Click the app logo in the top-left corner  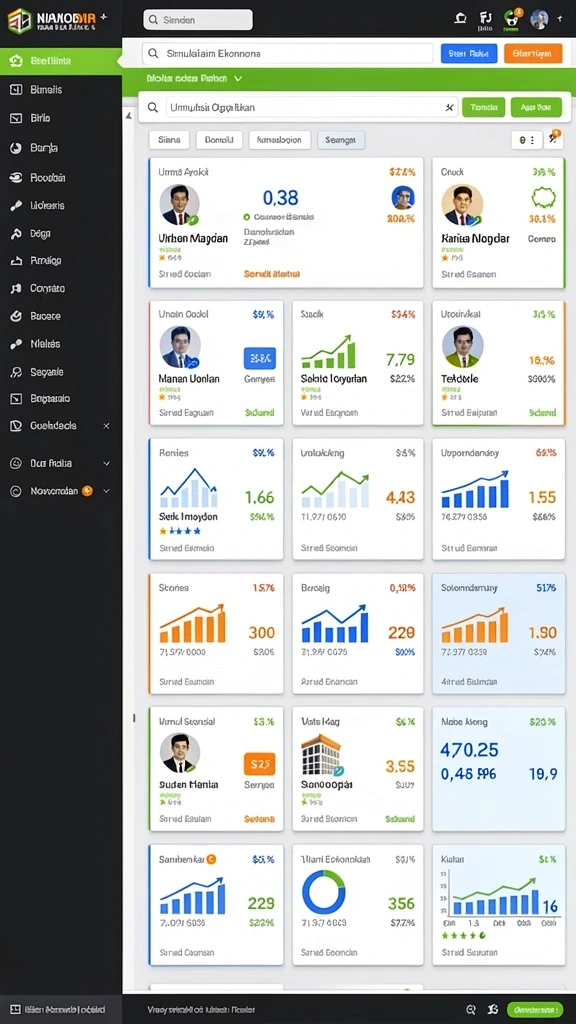click(x=19, y=20)
